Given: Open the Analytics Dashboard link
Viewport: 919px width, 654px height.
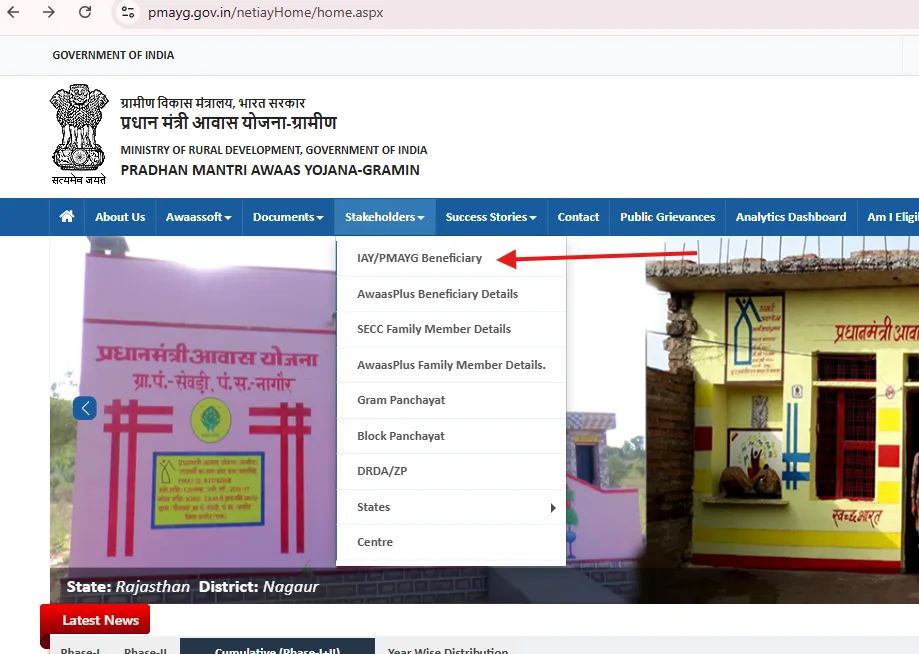Looking at the screenshot, I should point(791,217).
